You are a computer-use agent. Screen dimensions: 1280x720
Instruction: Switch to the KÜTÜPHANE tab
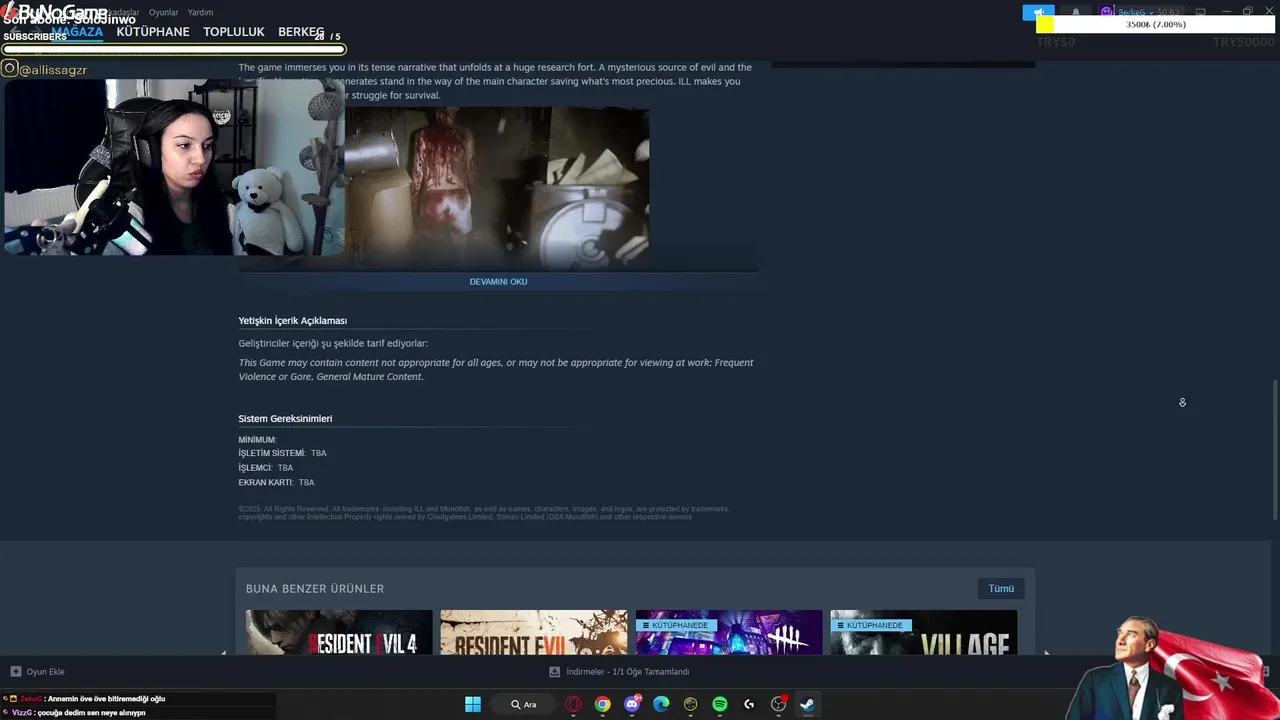153,32
